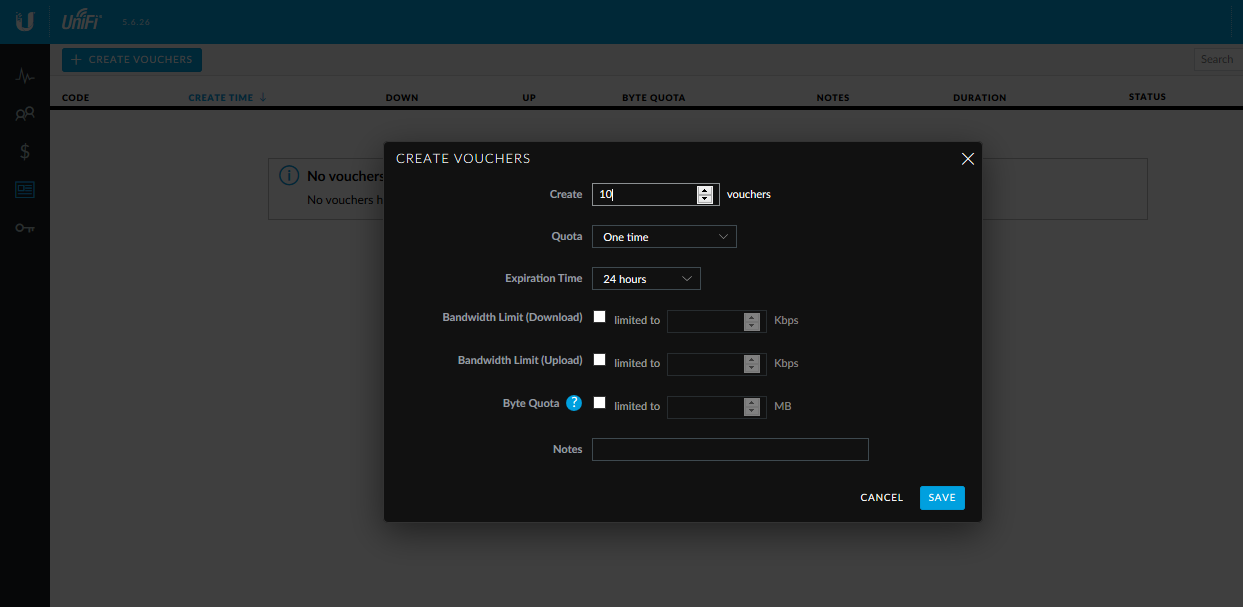Sort by the Create Time column header
Image resolution: width=1243 pixels, height=607 pixels.
pos(227,98)
